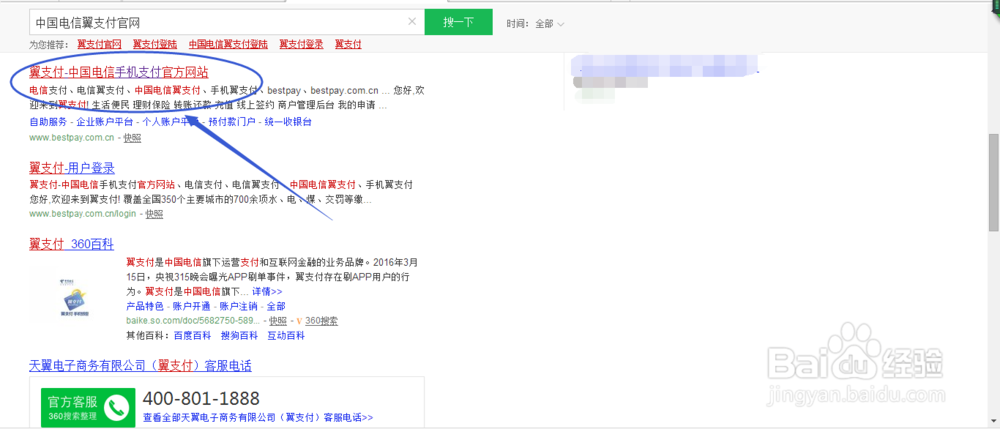
Task: Open 互动百科 alternative encyclopedia
Action: (x=286, y=335)
